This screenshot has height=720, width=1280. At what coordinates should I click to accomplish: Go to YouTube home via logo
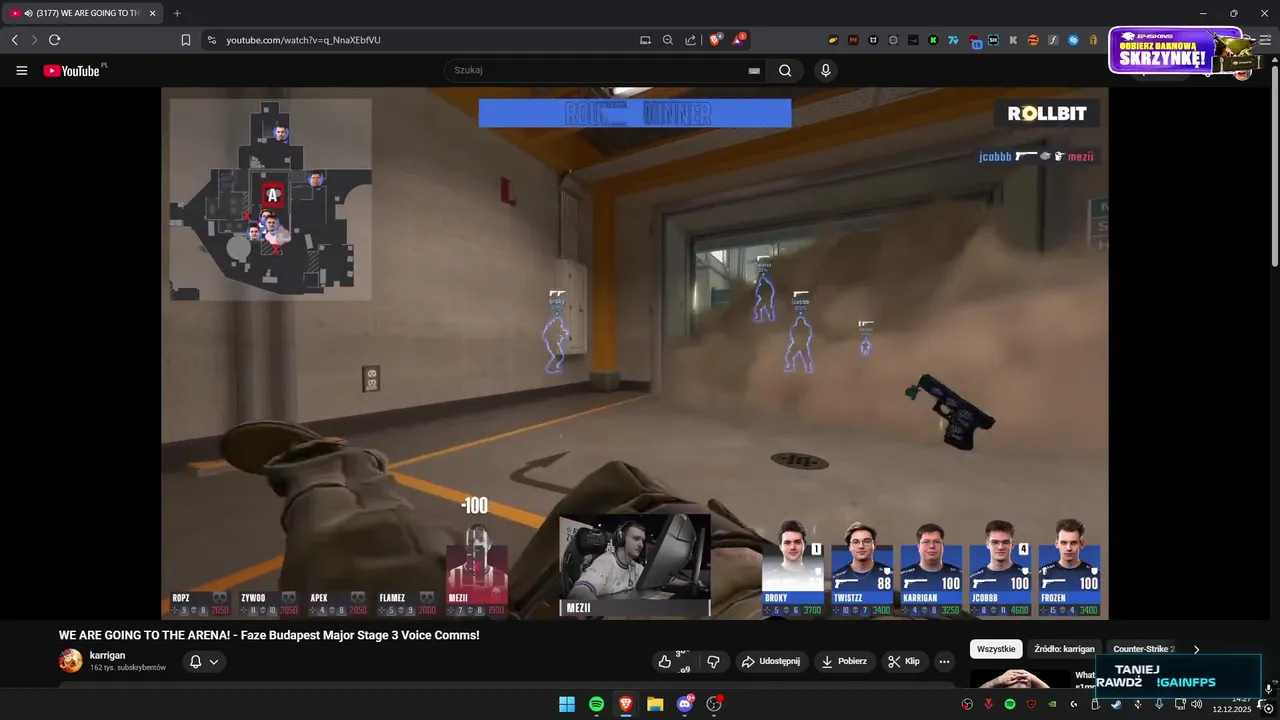pyautogui.click(x=73, y=70)
